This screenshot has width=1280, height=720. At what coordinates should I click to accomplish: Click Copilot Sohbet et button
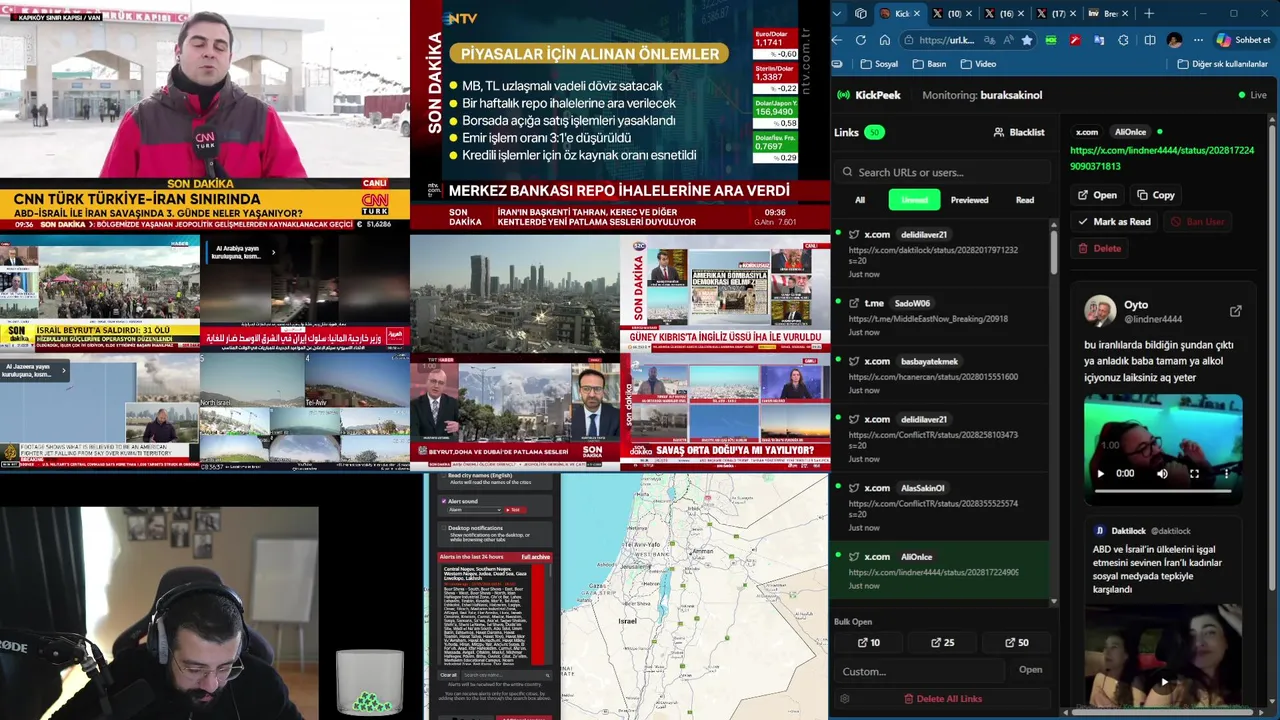(1243, 40)
